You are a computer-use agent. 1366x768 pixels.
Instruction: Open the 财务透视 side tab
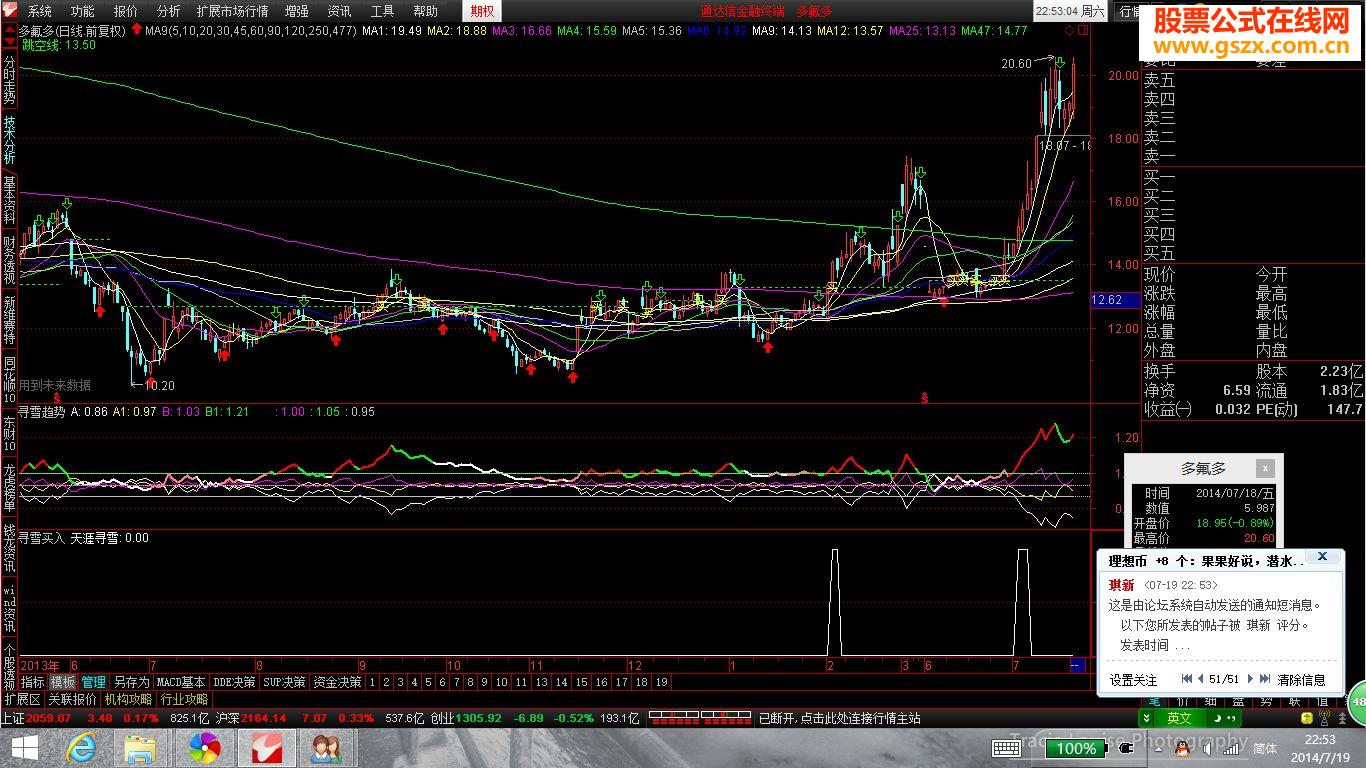point(9,260)
